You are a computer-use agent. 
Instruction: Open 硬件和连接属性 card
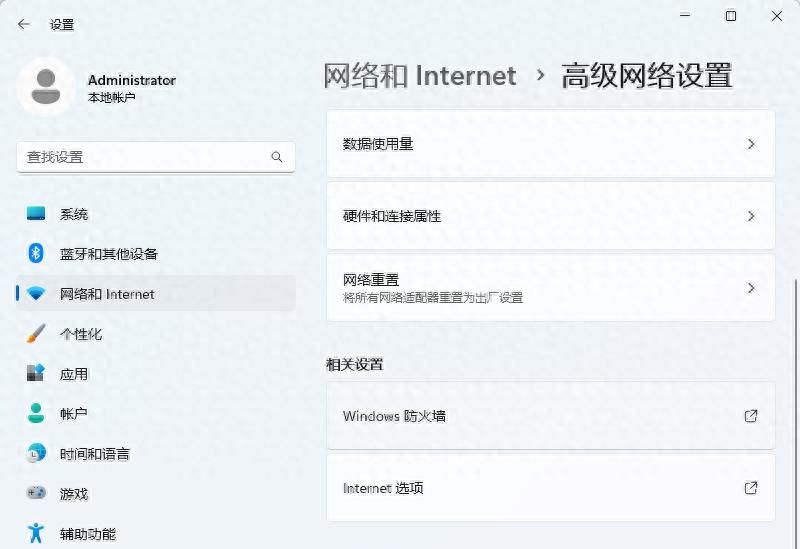[x=551, y=216]
